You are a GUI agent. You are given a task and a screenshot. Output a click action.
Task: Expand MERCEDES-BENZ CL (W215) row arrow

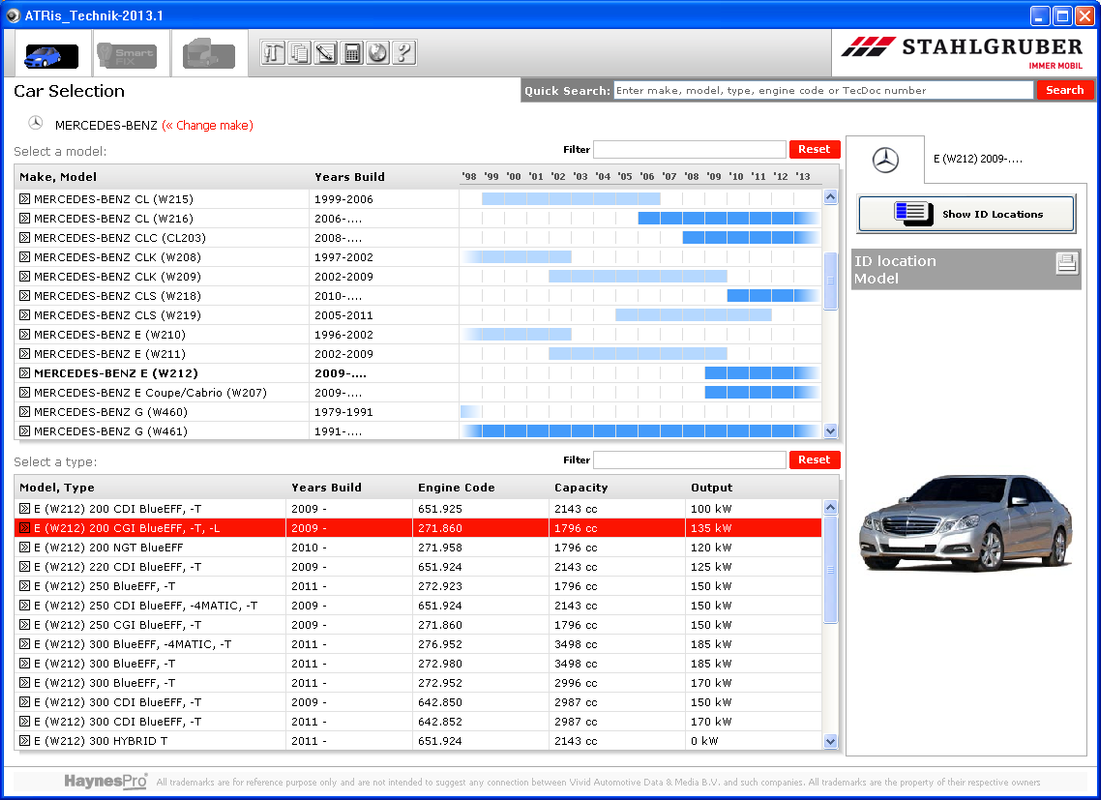25,199
